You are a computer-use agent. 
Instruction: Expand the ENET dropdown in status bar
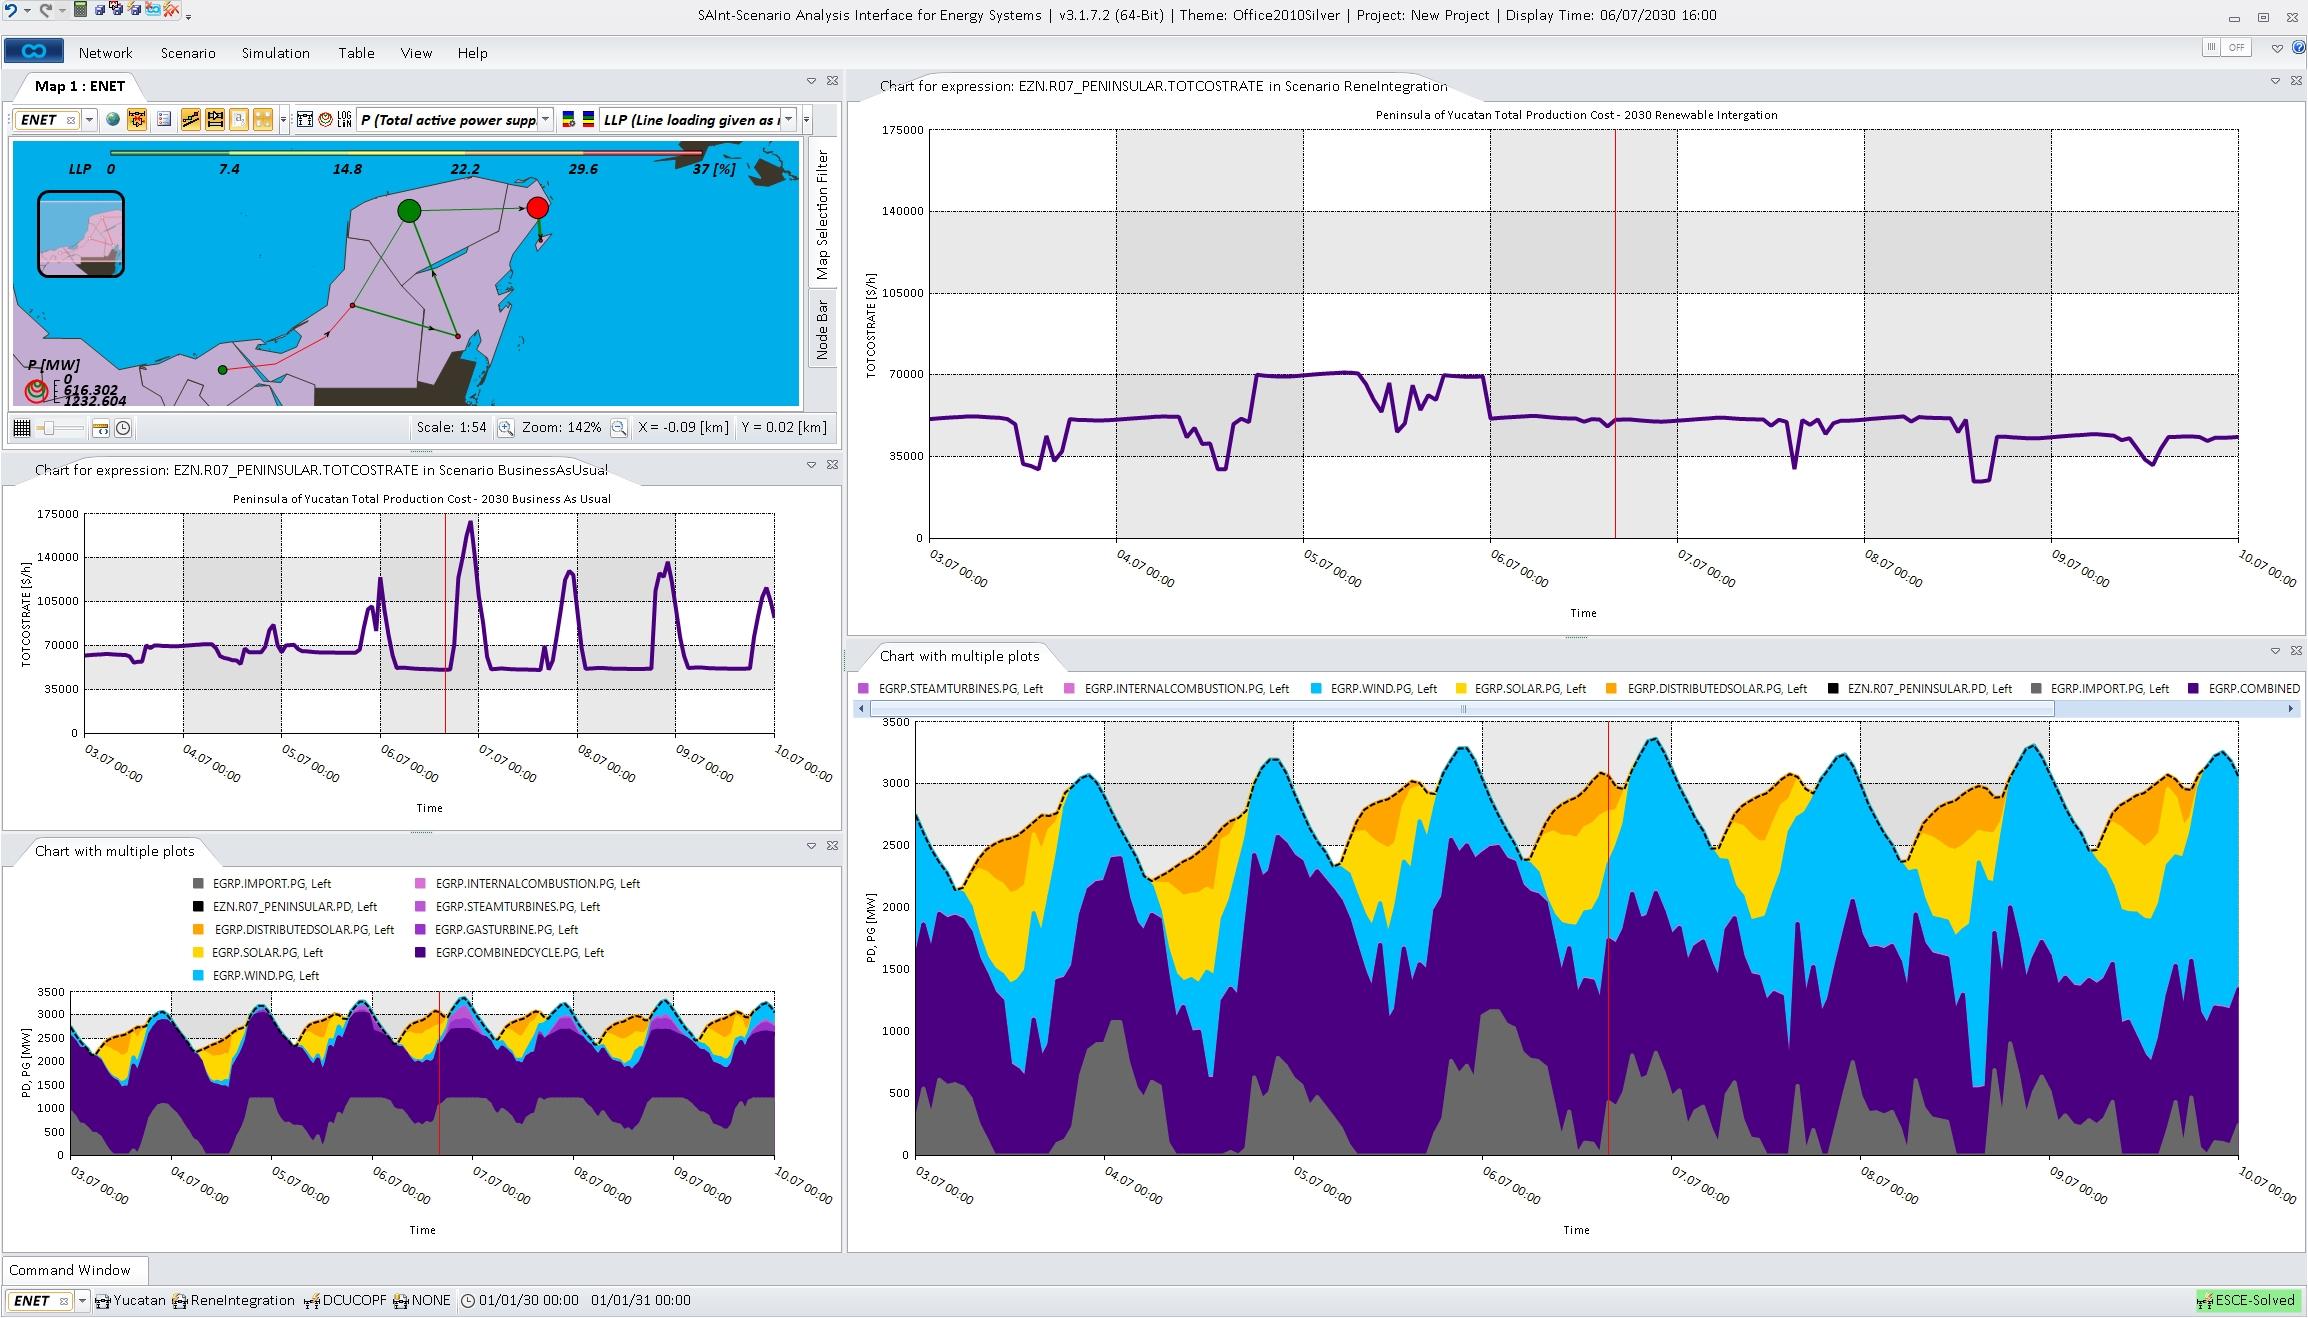pyautogui.click(x=83, y=1301)
